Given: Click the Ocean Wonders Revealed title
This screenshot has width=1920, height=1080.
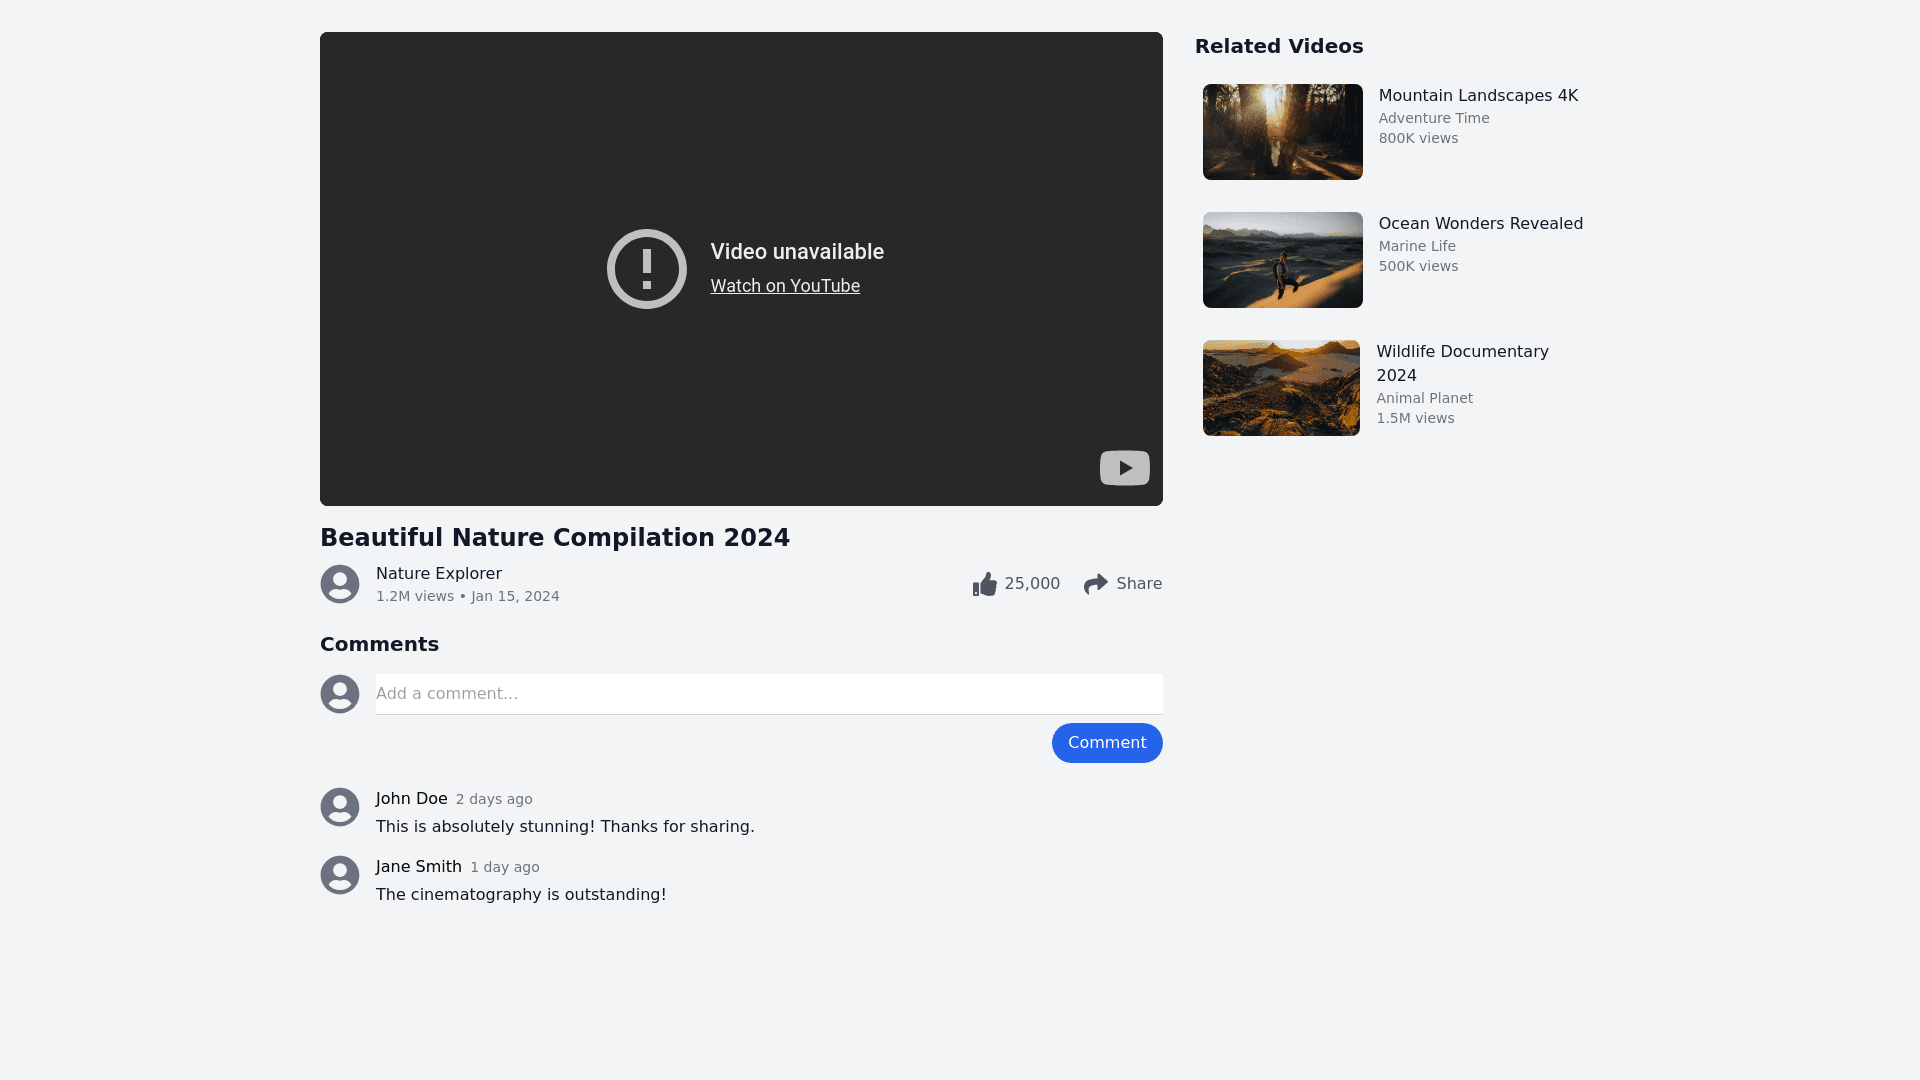Looking at the screenshot, I should click(1480, 224).
